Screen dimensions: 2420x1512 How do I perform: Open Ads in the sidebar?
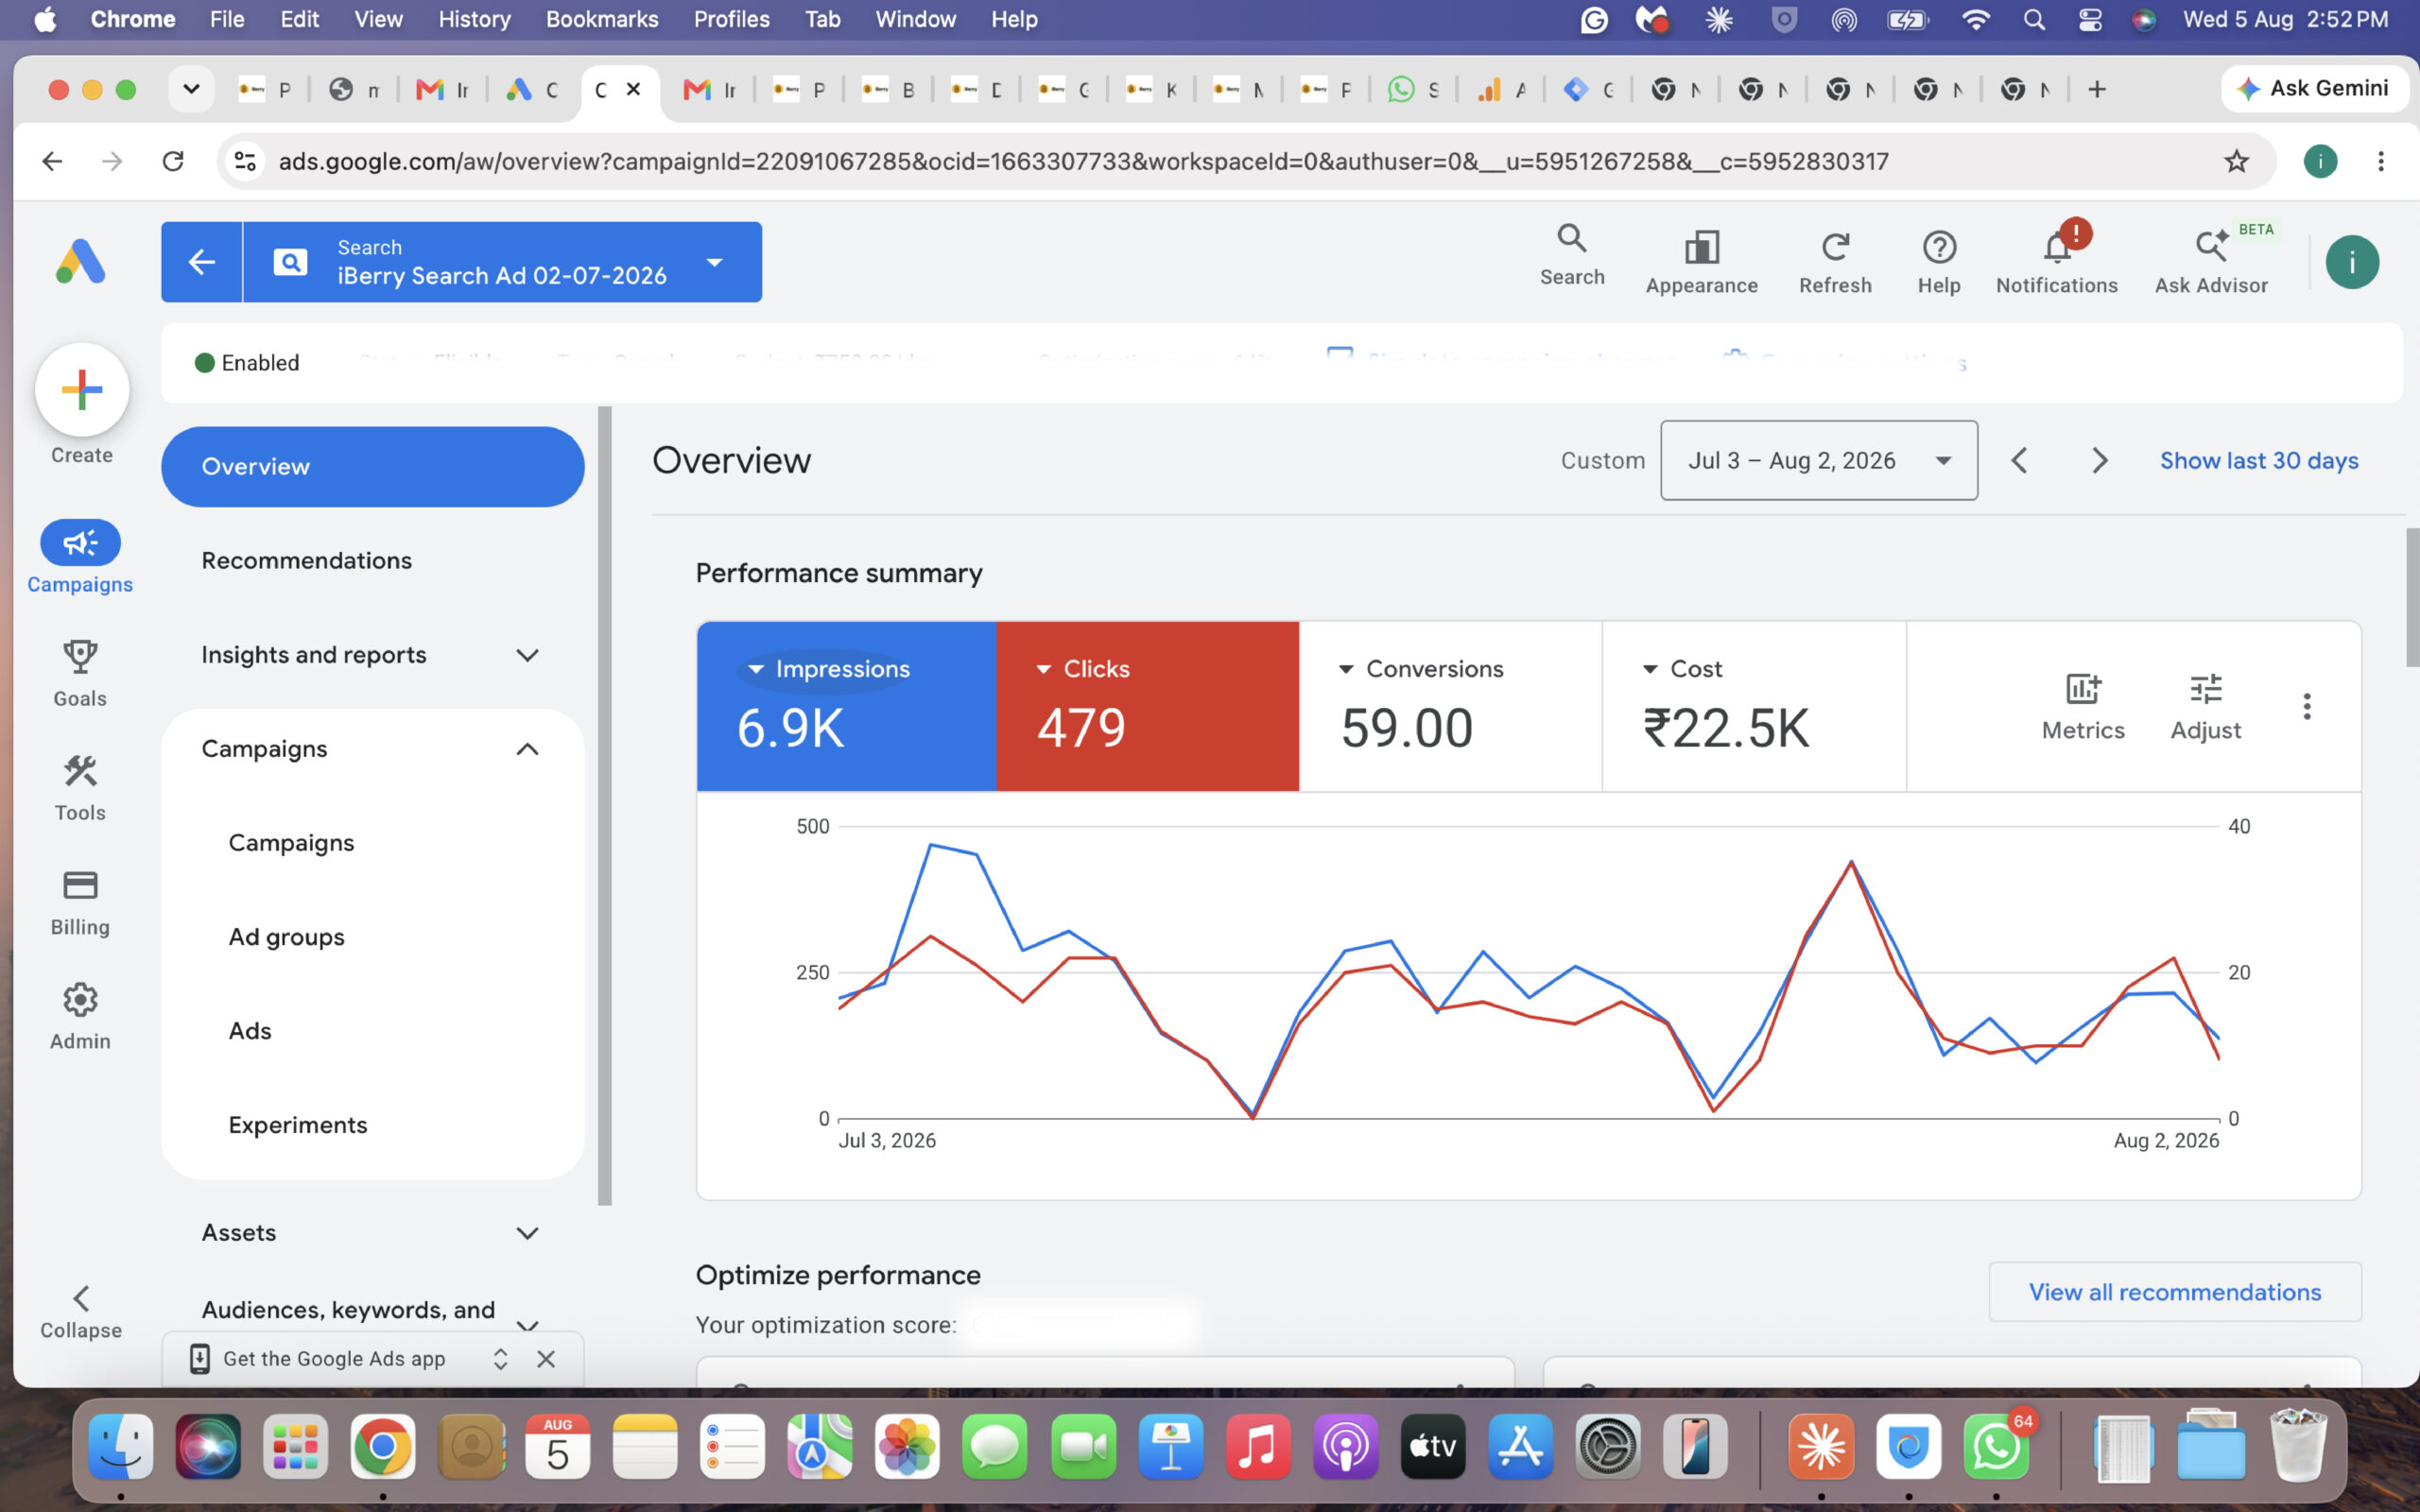pos(250,1030)
